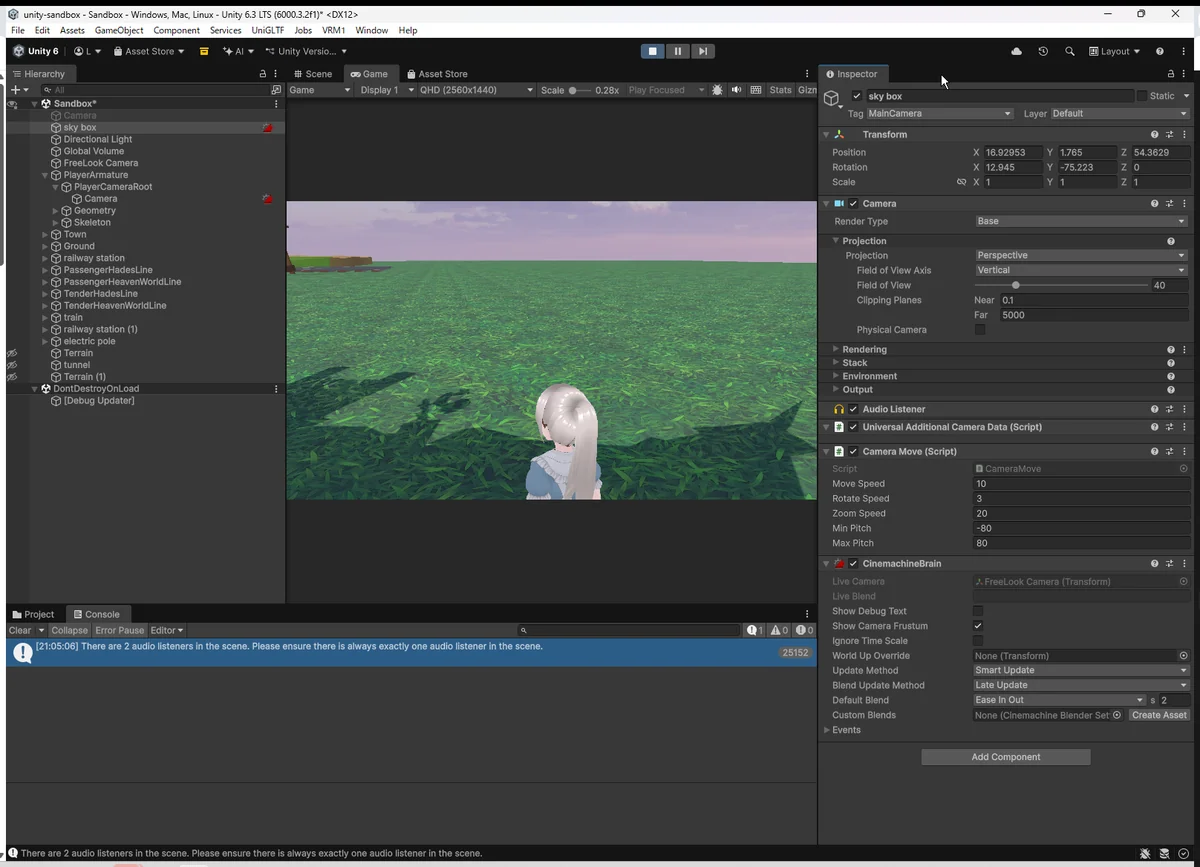Expand the Town object in Hierarchy

(45, 235)
